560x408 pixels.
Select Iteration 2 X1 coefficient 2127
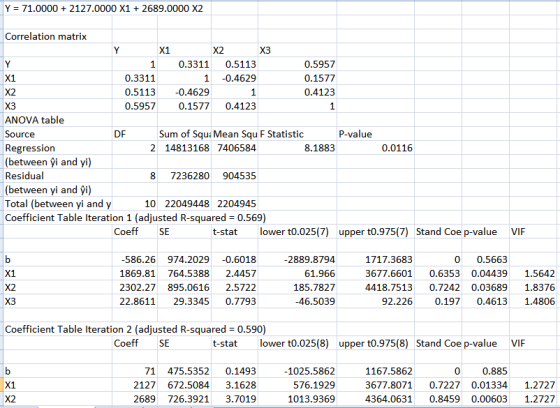pos(135,385)
